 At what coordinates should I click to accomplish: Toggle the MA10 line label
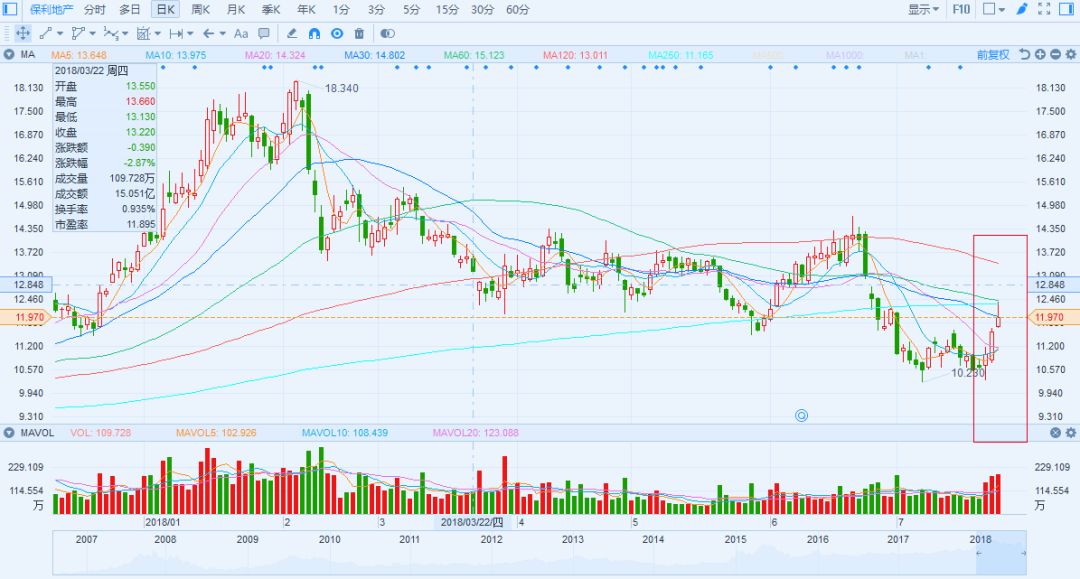176,54
